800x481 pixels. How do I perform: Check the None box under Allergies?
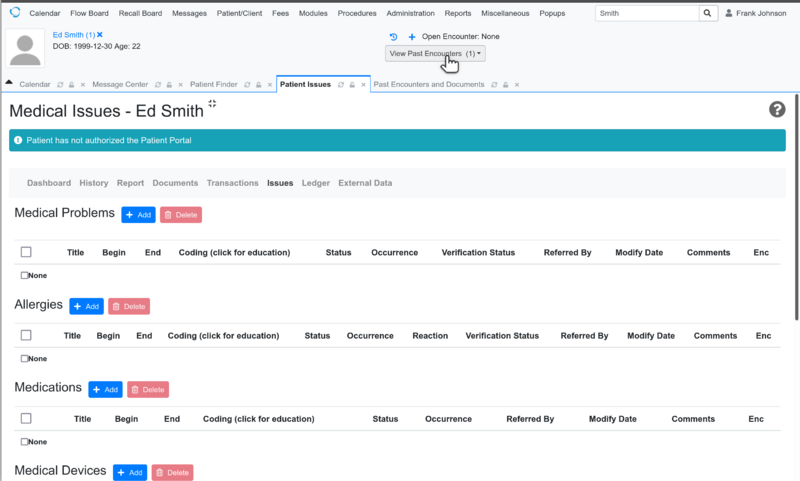(24, 359)
